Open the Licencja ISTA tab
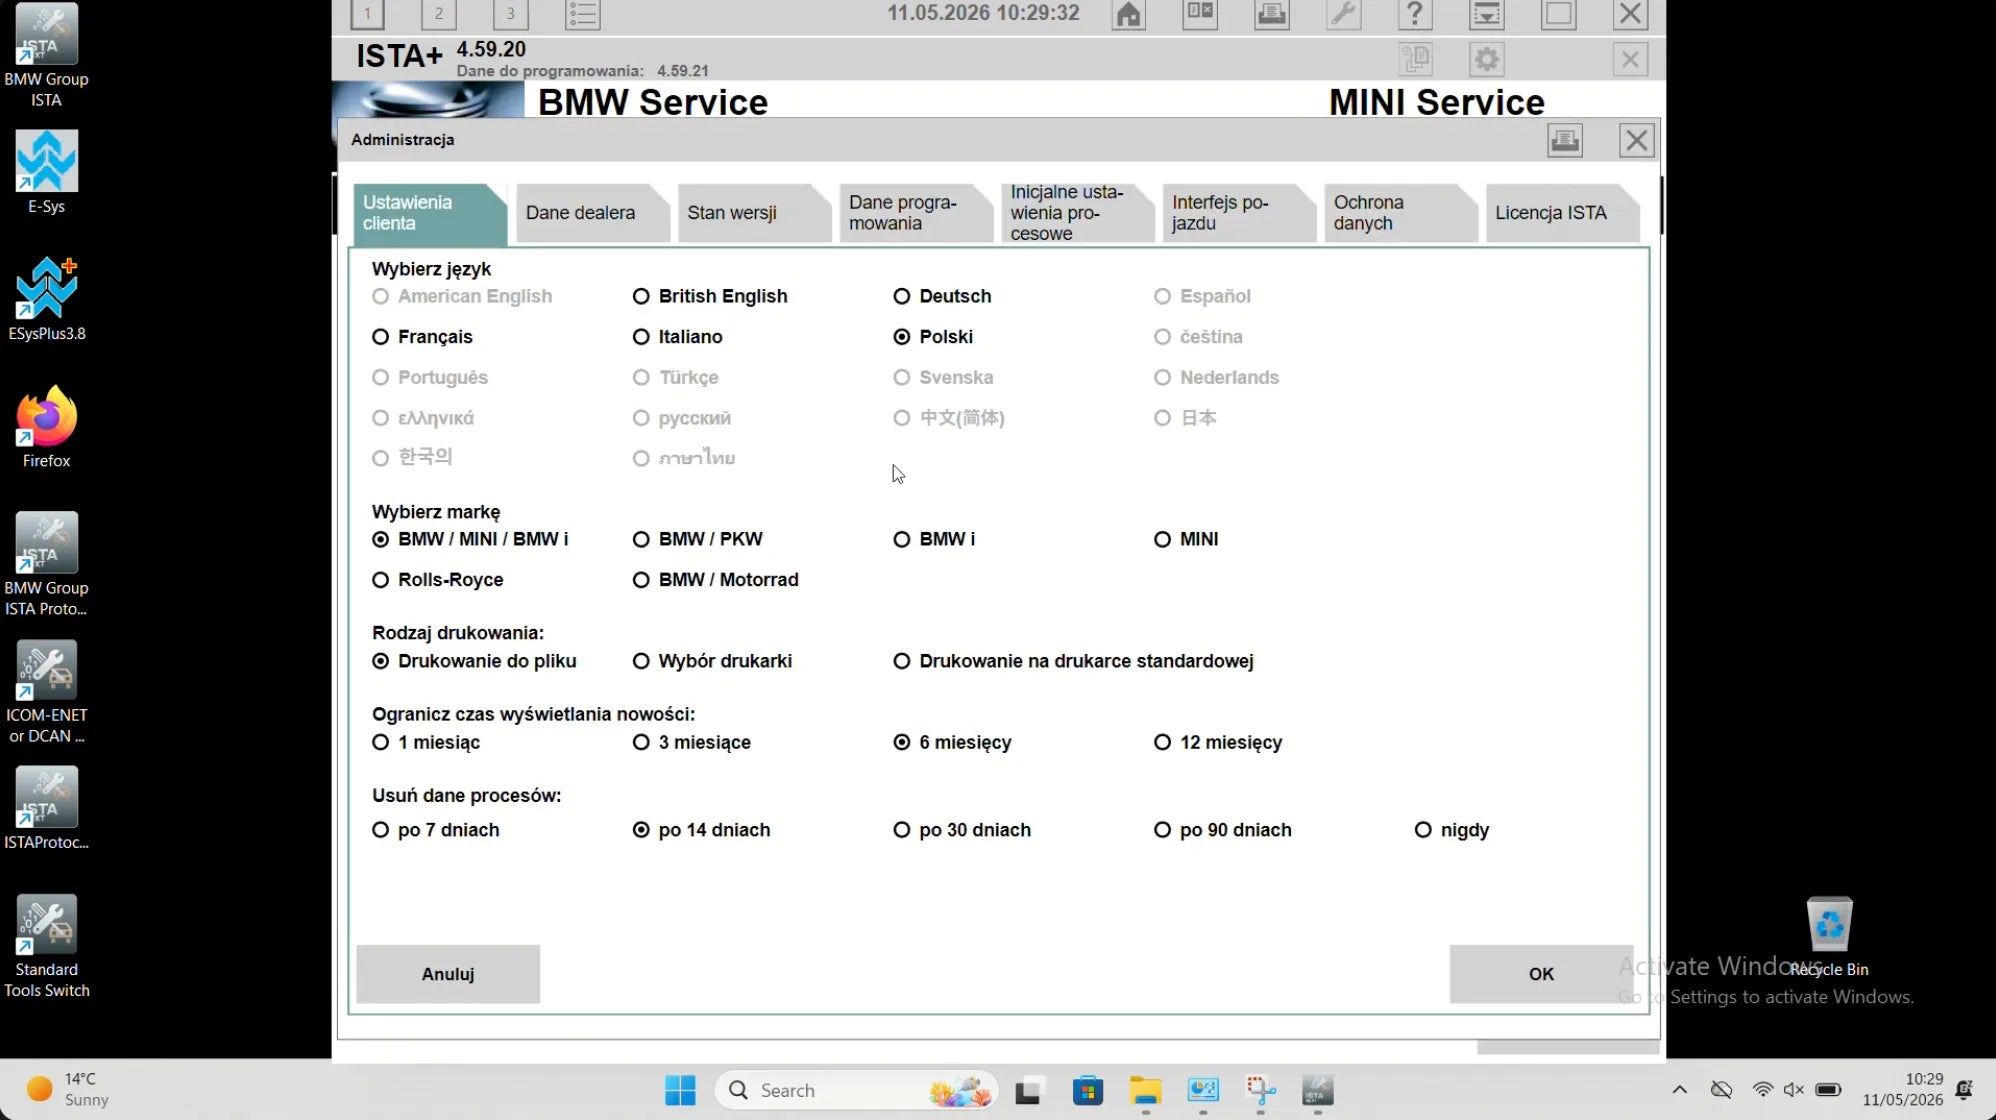The height and width of the screenshot is (1120, 1996). (x=1561, y=213)
